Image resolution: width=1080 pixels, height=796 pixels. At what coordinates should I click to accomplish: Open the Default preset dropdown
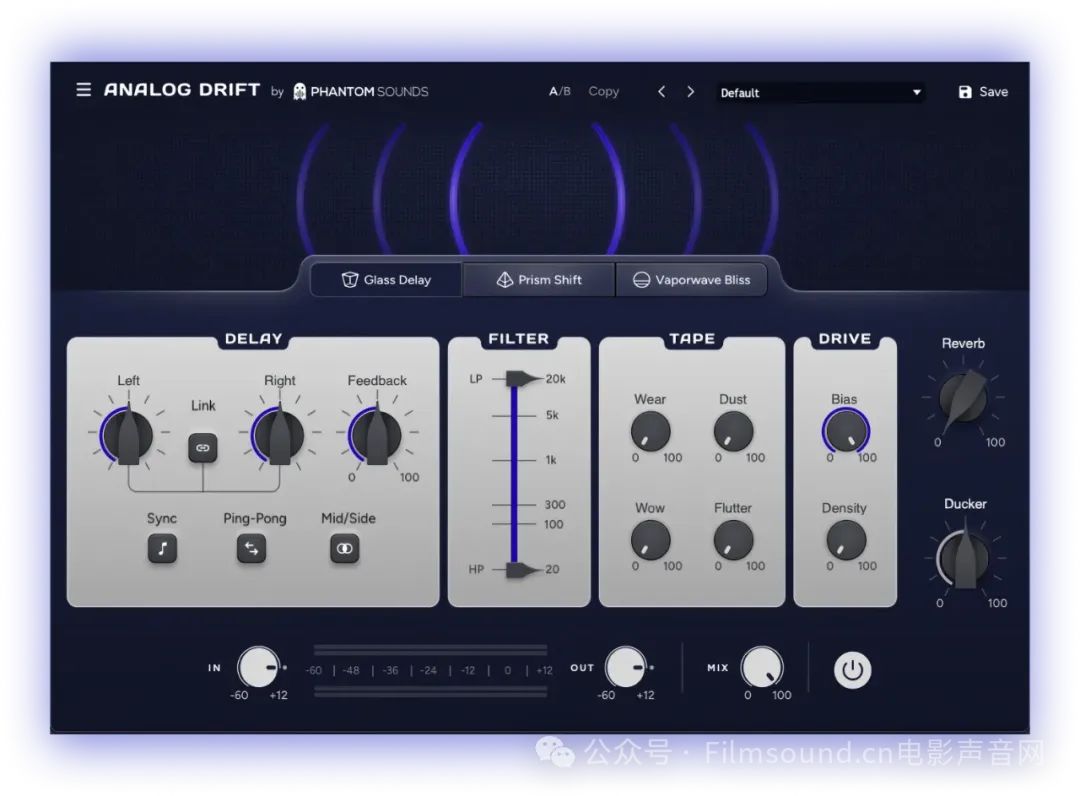(x=820, y=93)
